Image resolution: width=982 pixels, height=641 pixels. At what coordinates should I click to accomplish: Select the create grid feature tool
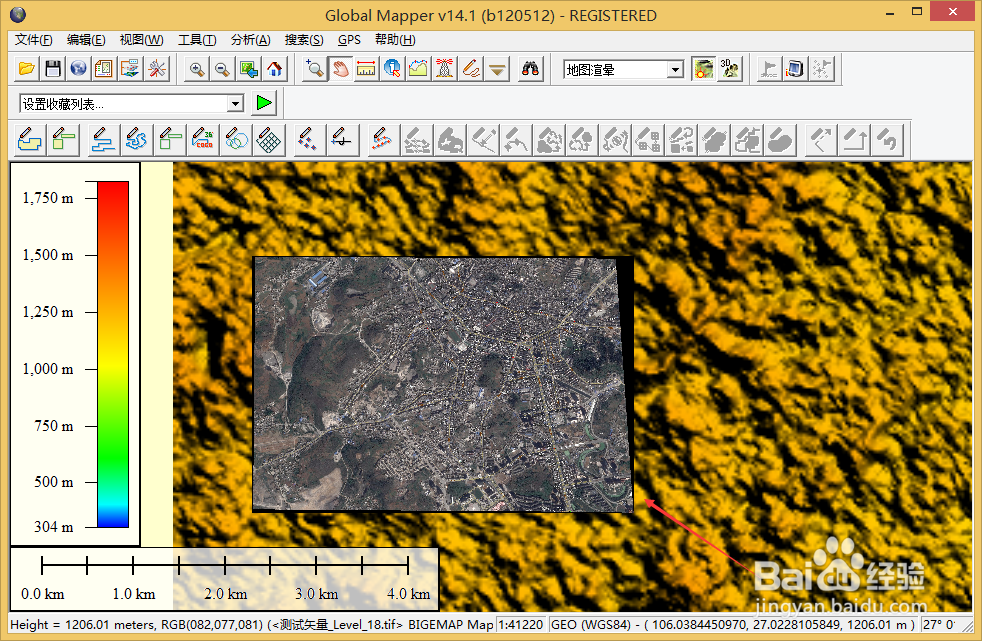pyautogui.click(x=269, y=140)
